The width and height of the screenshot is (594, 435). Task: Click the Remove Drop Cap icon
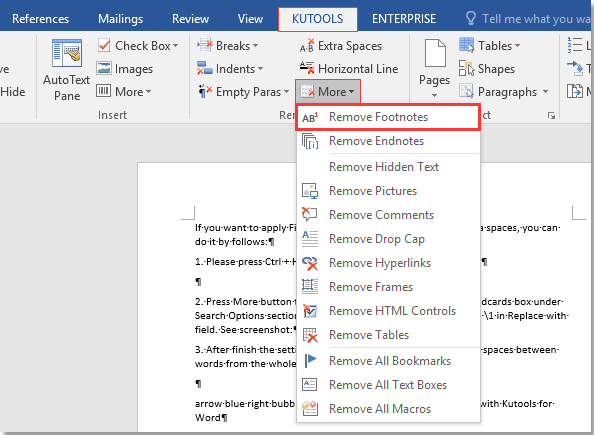coord(310,239)
